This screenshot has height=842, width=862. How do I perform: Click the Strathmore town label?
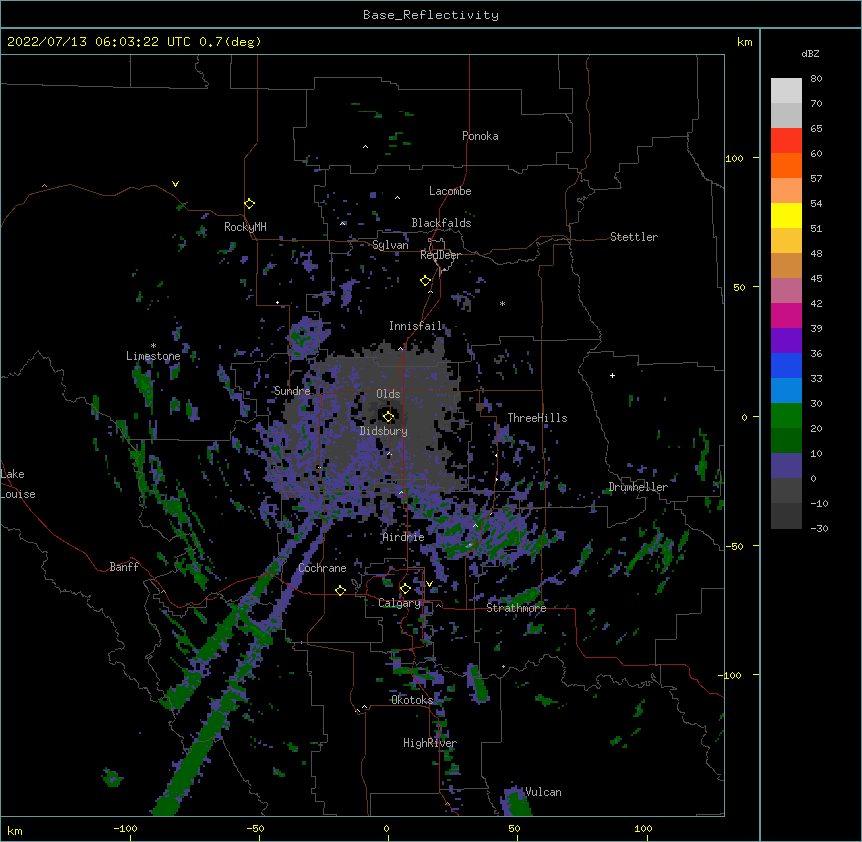(516, 608)
